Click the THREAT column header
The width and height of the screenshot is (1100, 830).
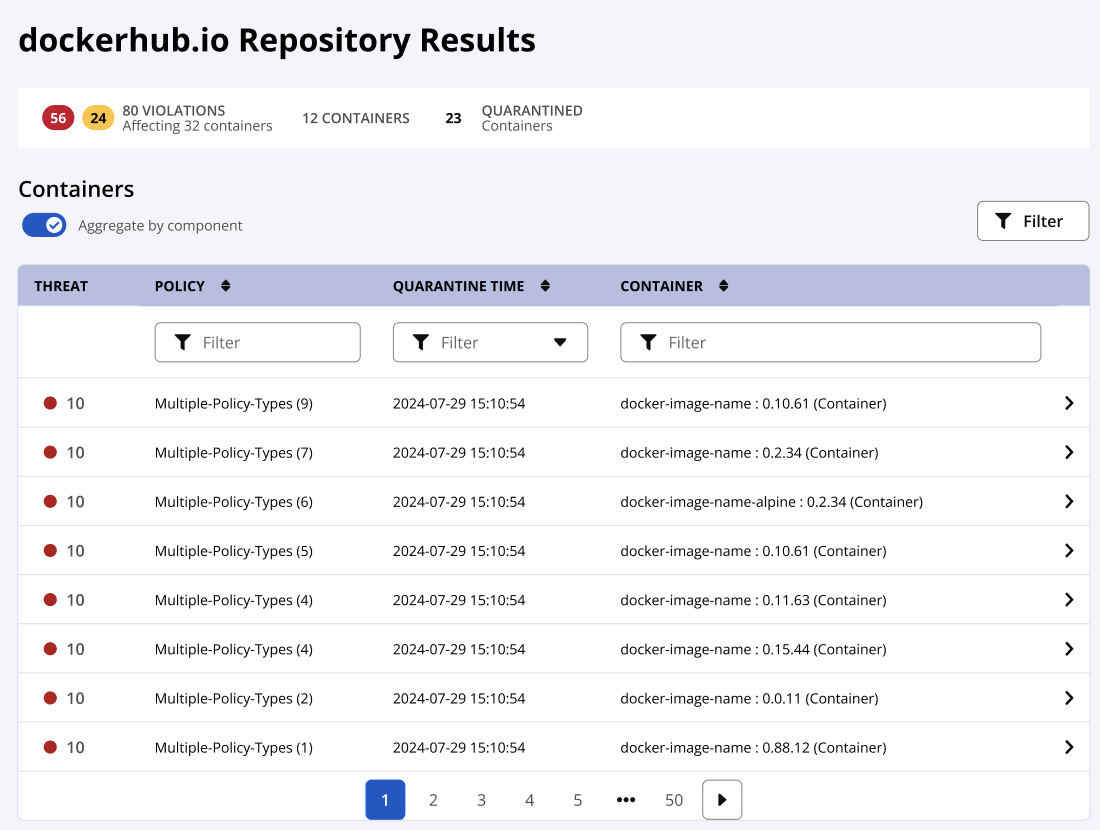pos(61,286)
